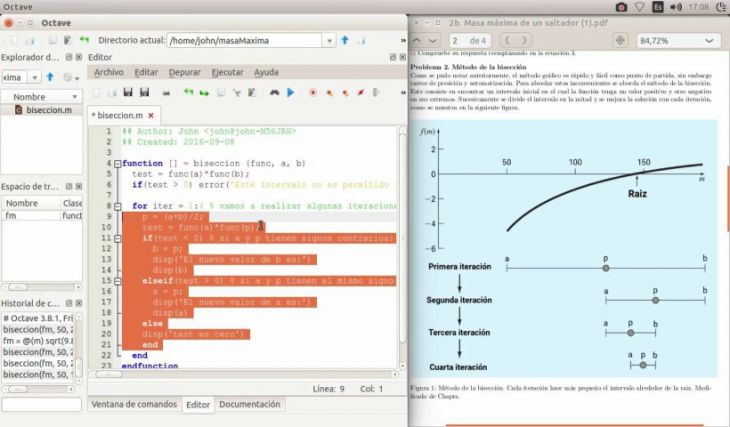Undo using the editor toolbar green left arrow

pos(188,92)
